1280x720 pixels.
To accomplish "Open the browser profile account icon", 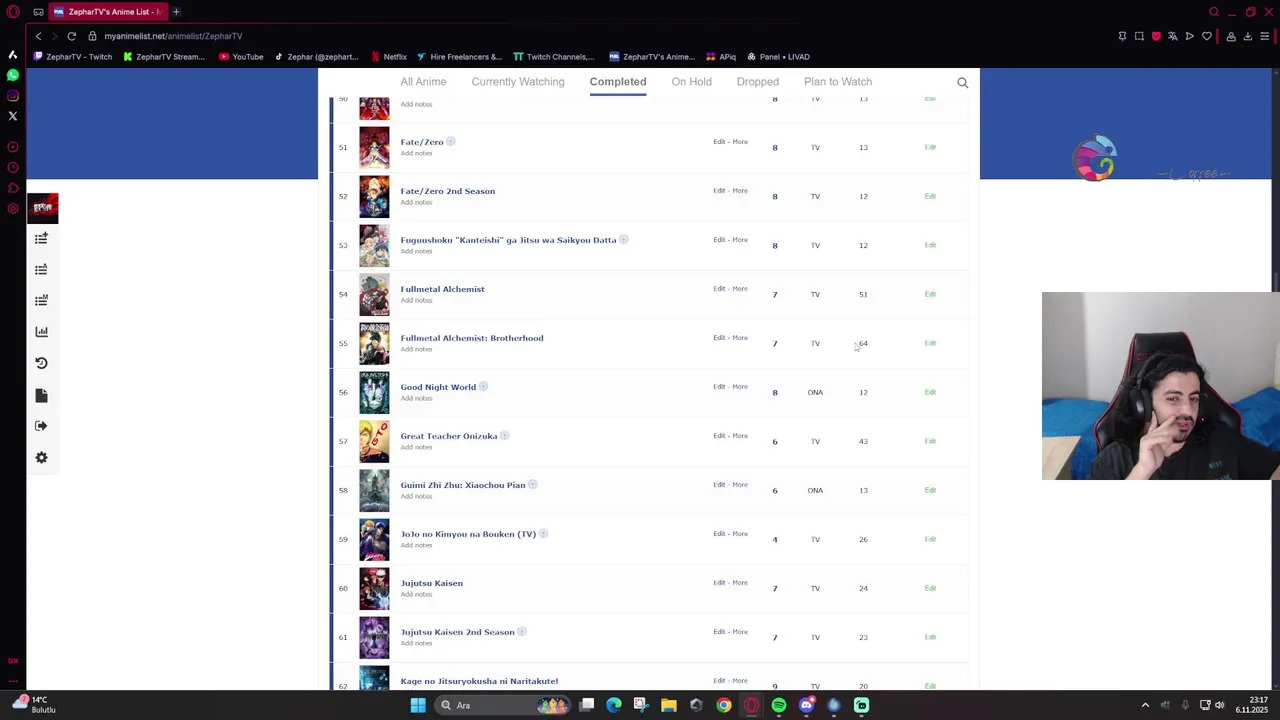I will click(x=1231, y=36).
